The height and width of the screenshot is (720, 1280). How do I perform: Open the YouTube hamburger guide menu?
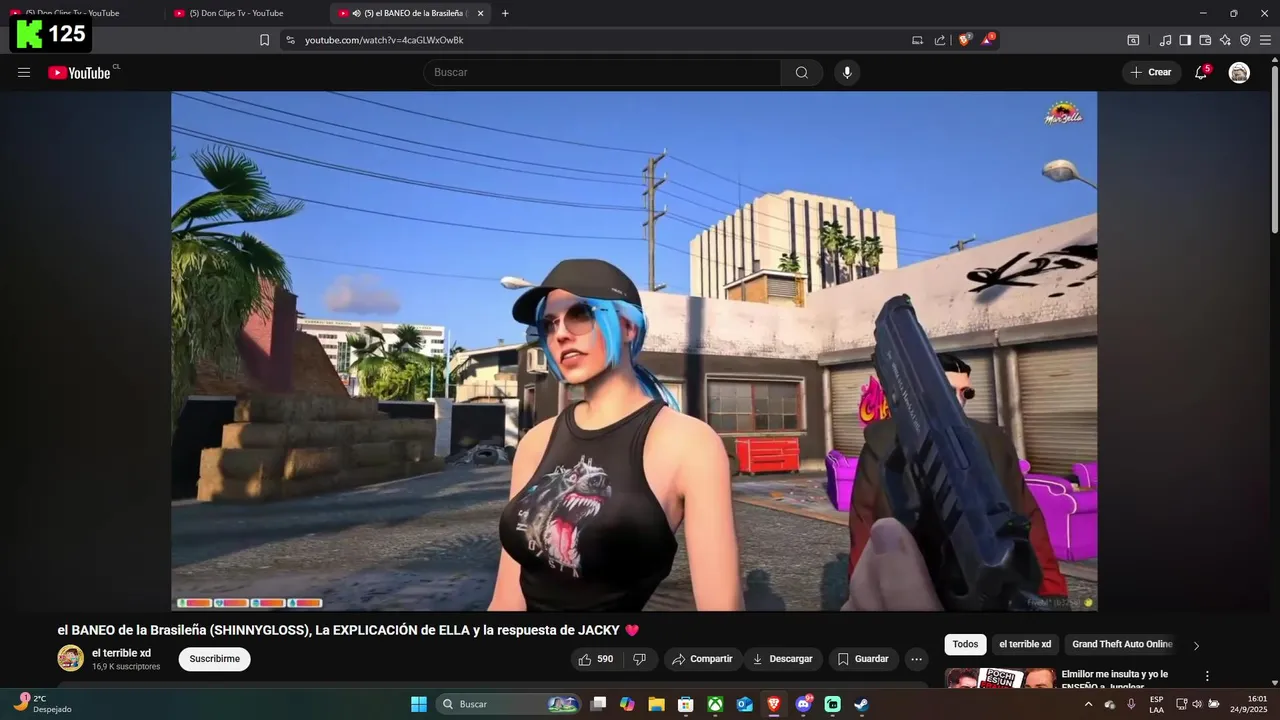pos(24,72)
